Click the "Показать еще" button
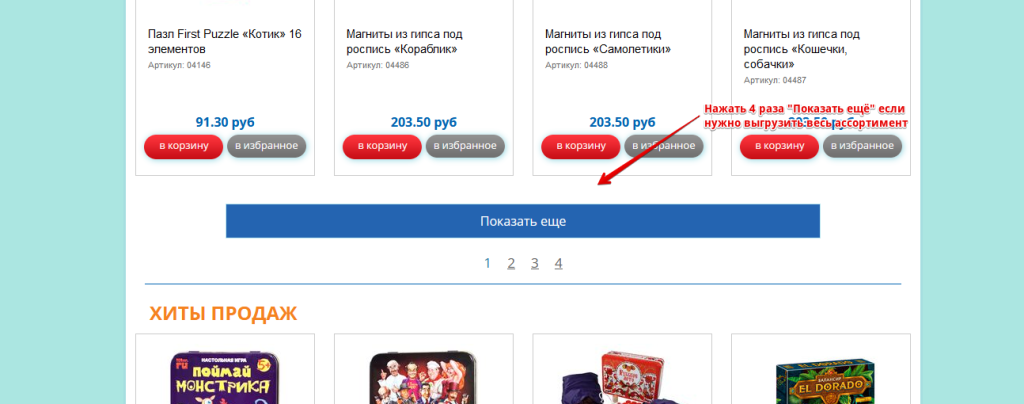1024x404 pixels. tap(522, 221)
